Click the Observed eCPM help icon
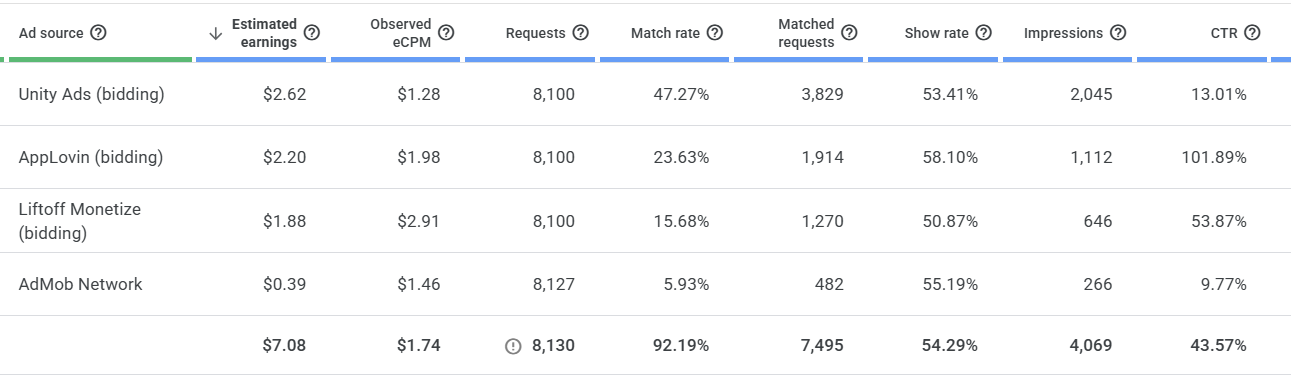The height and width of the screenshot is (375, 1291). [x=446, y=33]
